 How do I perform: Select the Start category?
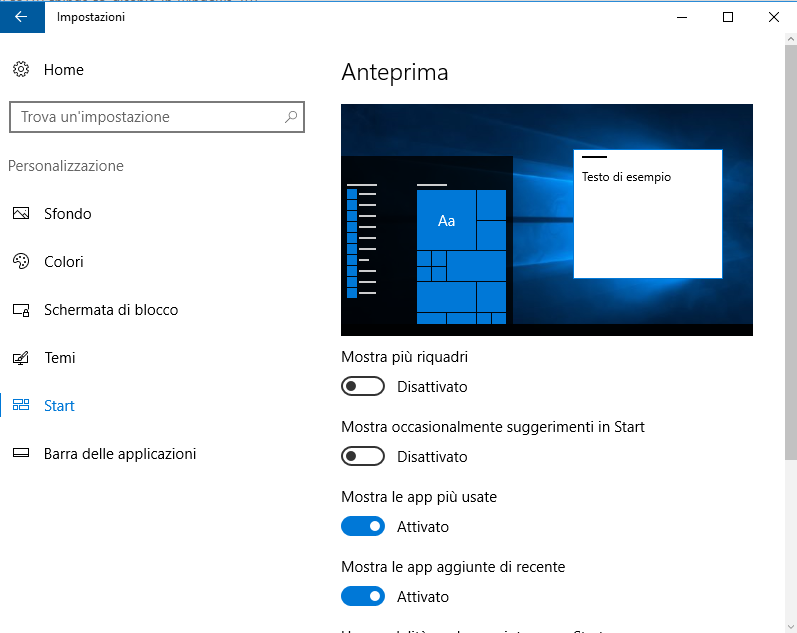pos(59,406)
